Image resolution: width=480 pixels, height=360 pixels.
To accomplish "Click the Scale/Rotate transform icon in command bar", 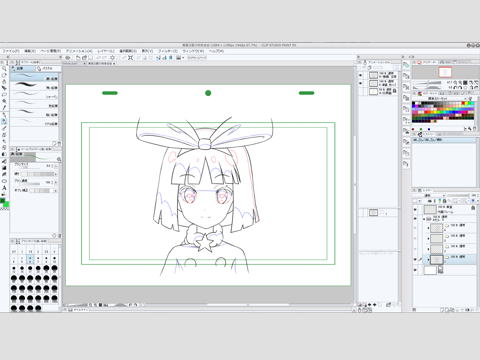I will 130,58.
